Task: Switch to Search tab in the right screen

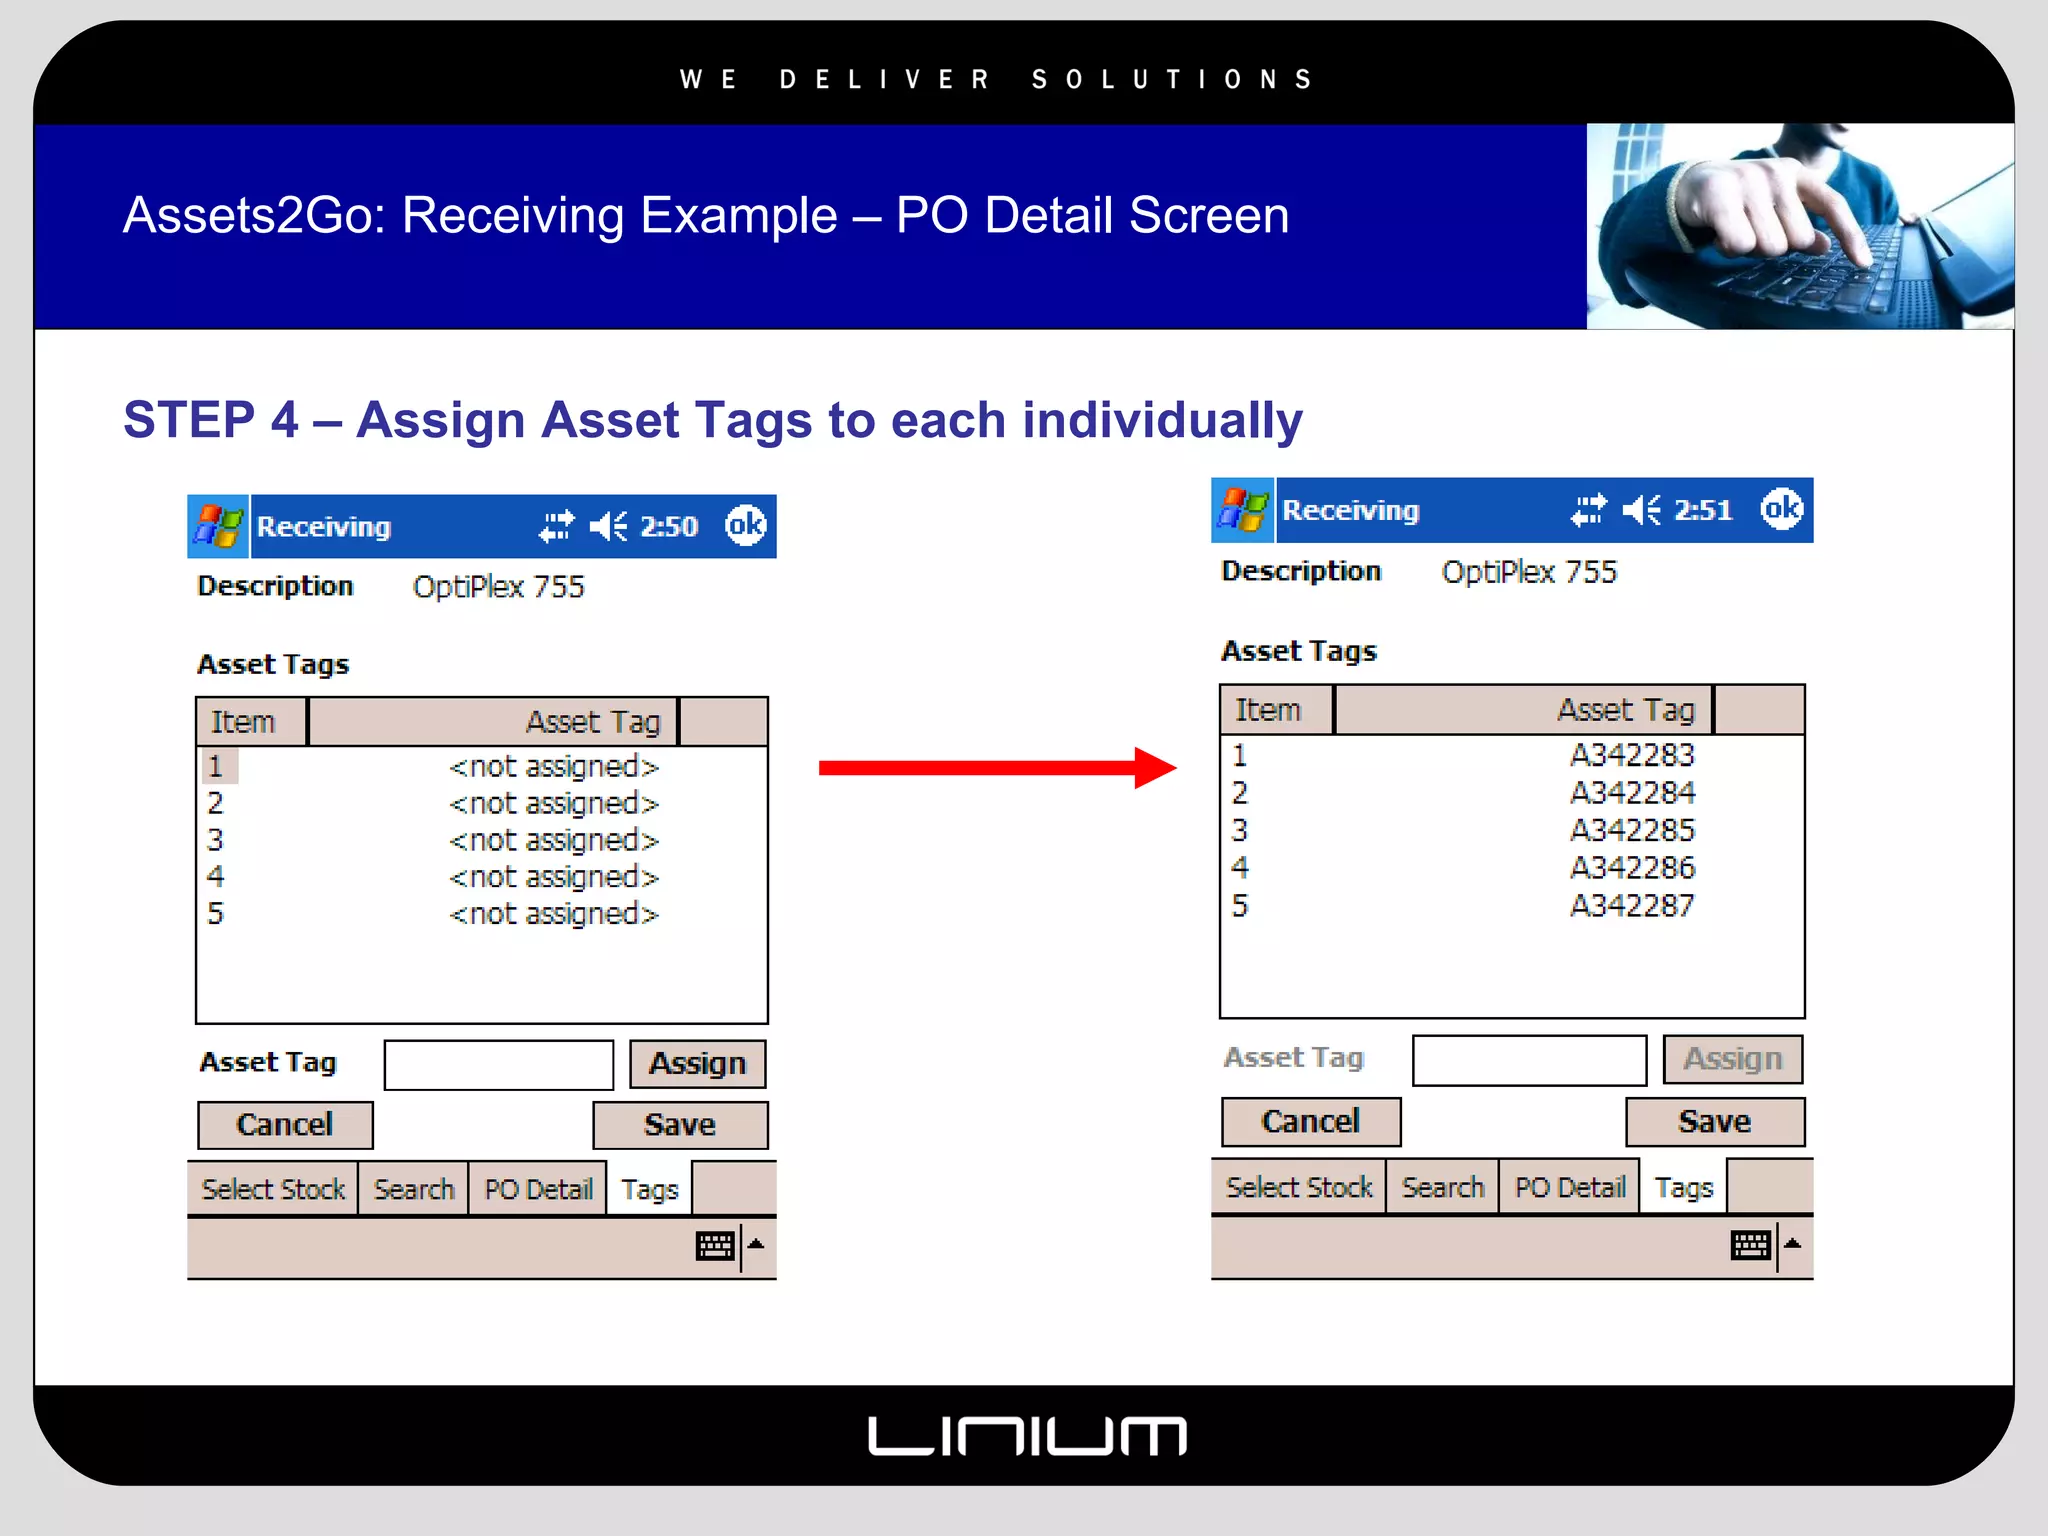Action: [1443, 1187]
